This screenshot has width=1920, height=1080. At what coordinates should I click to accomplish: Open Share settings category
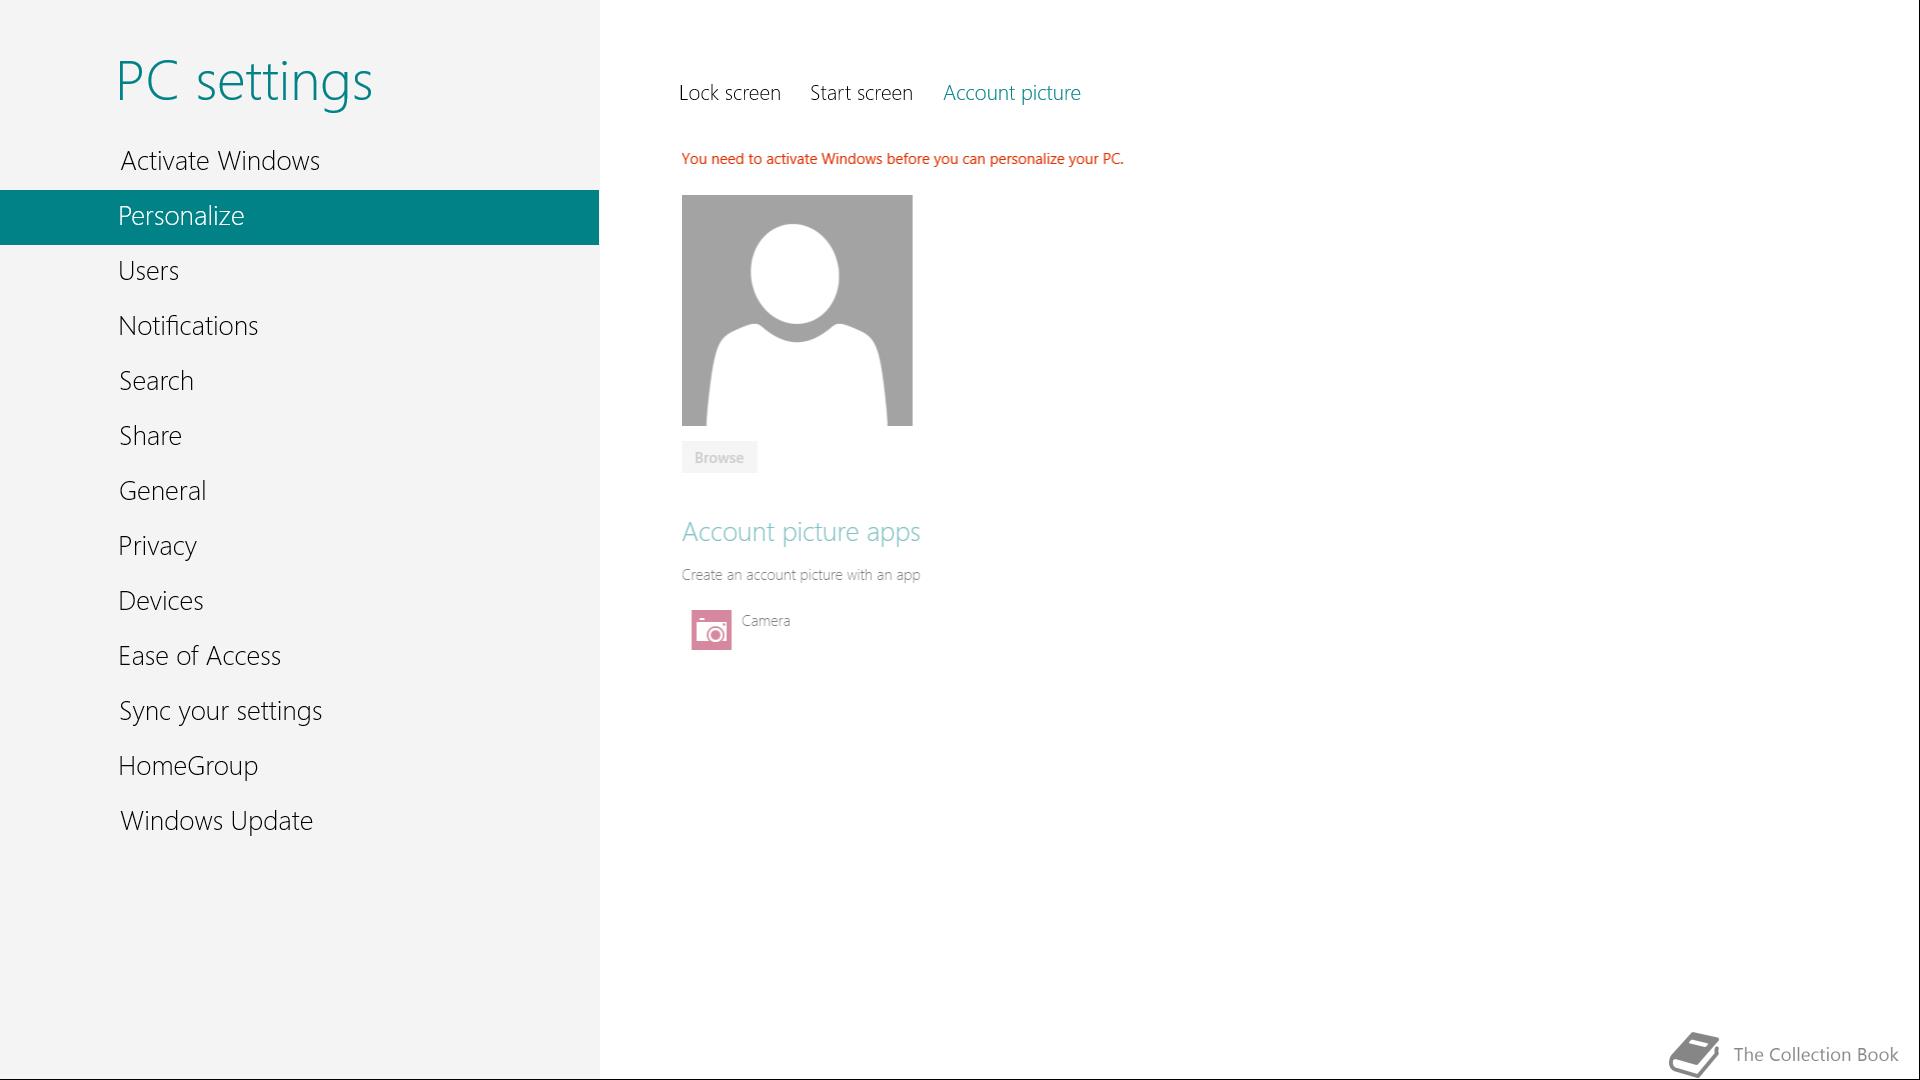[299, 436]
